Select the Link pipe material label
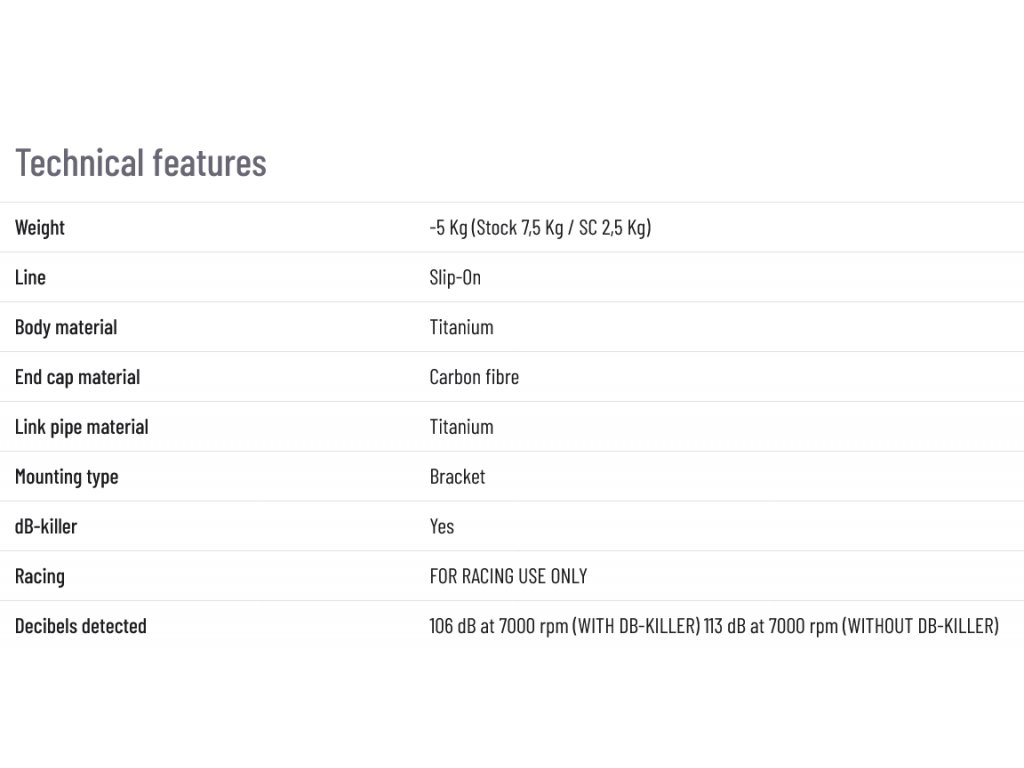1024x768 pixels. tap(82, 427)
